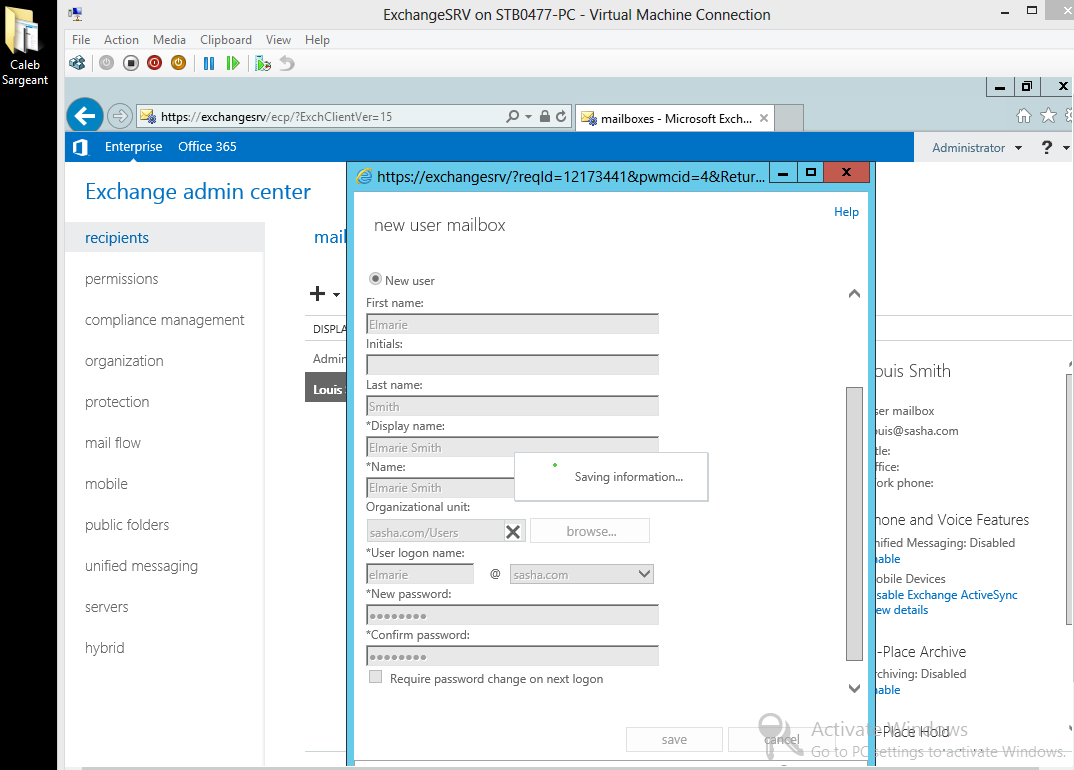Click the Virtual Machine Connection title icon
Image resolution: width=1074 pixels, height=770 pixels.
(x=76, y=14)
